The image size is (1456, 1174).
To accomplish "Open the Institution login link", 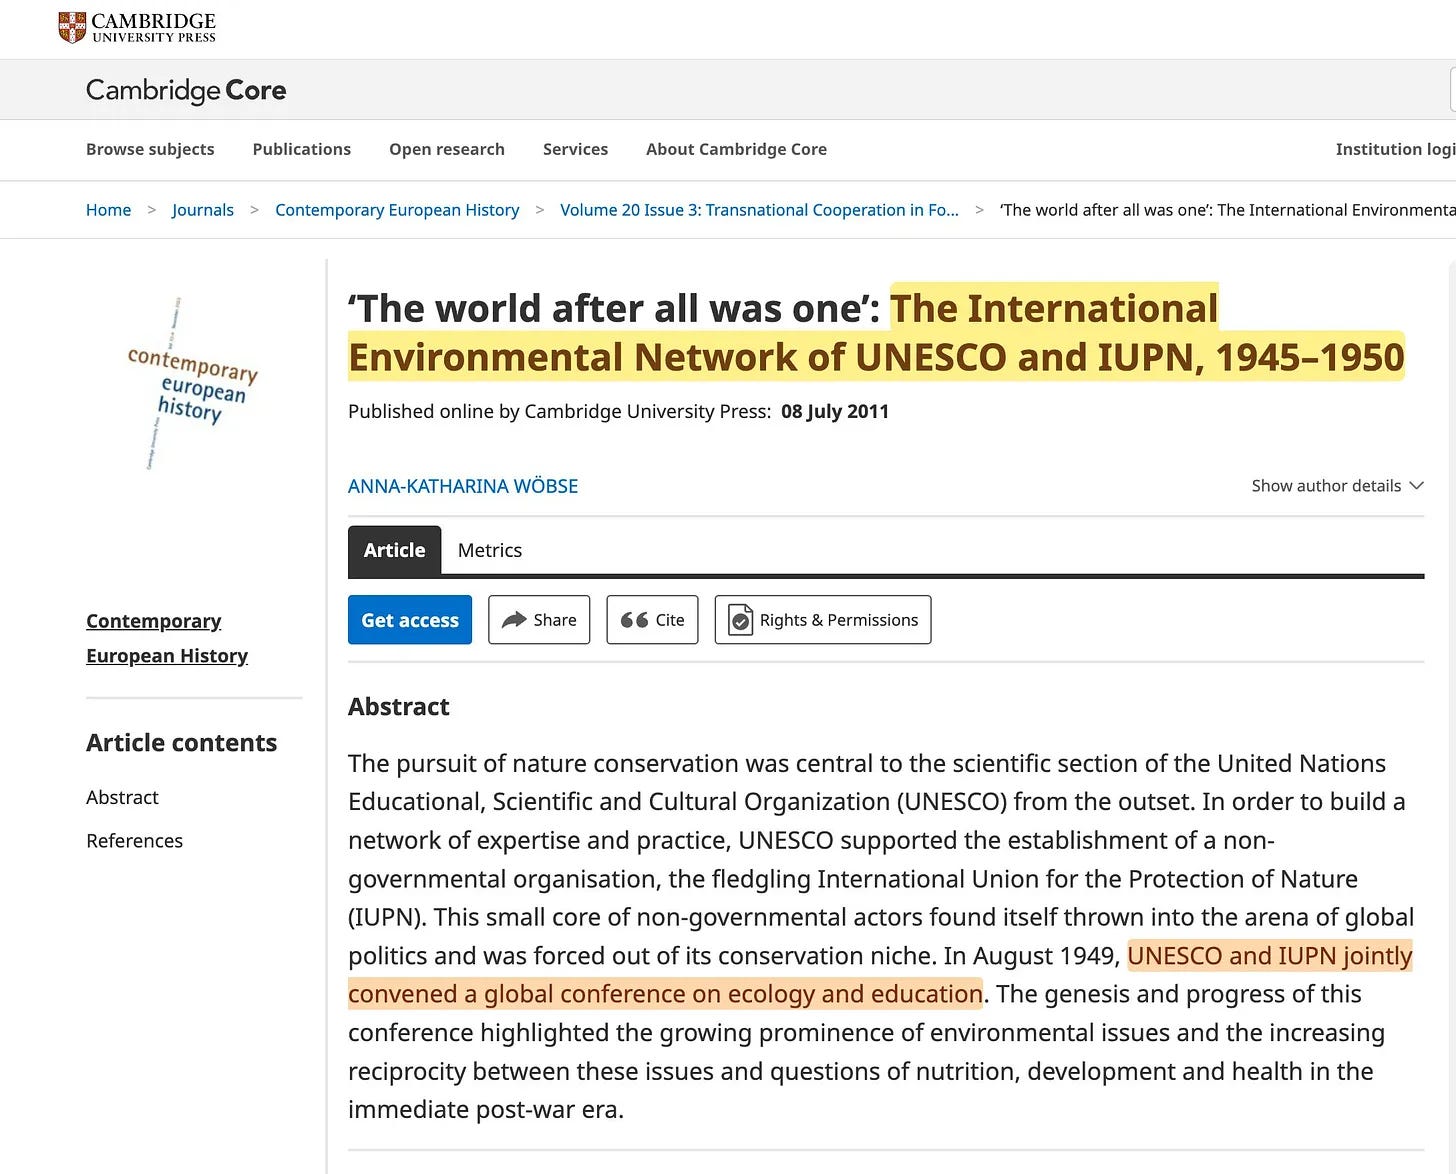I will 1395,149.
